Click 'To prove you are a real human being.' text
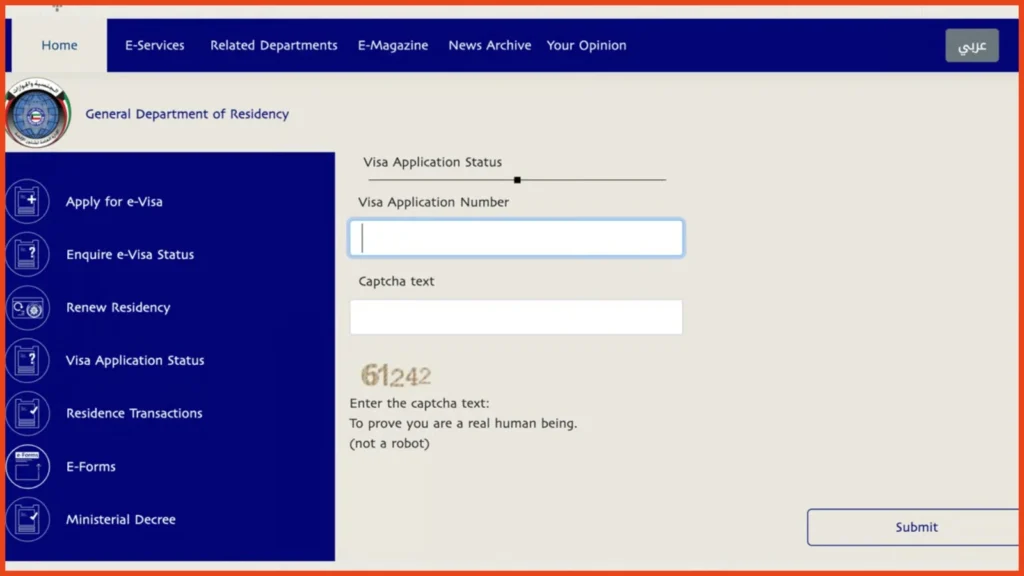This screenshot has height=576, width=1024. [463, 423]
